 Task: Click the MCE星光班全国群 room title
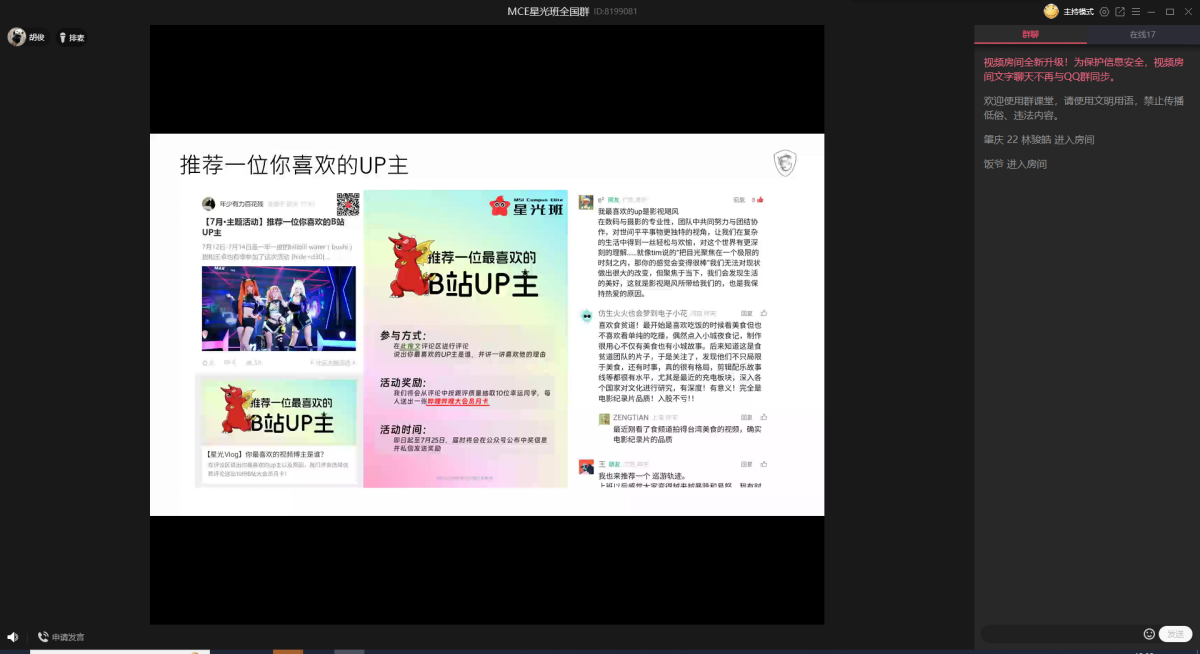pyautogui.click(x=549, y=12)
